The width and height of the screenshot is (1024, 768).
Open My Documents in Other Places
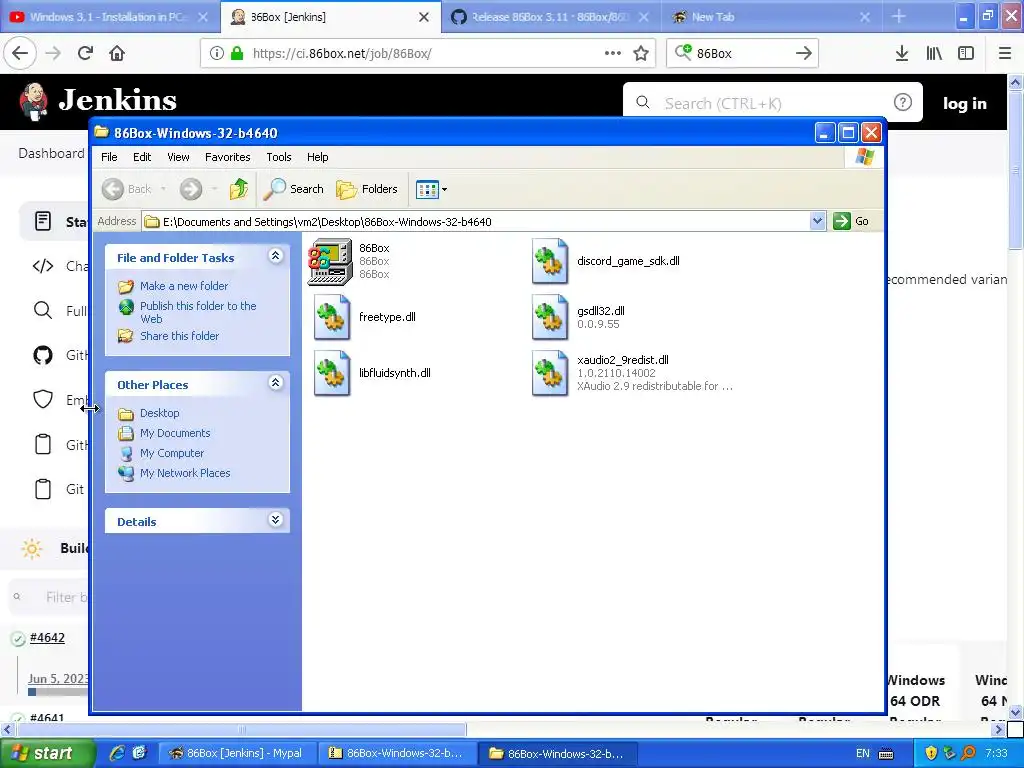175,433
